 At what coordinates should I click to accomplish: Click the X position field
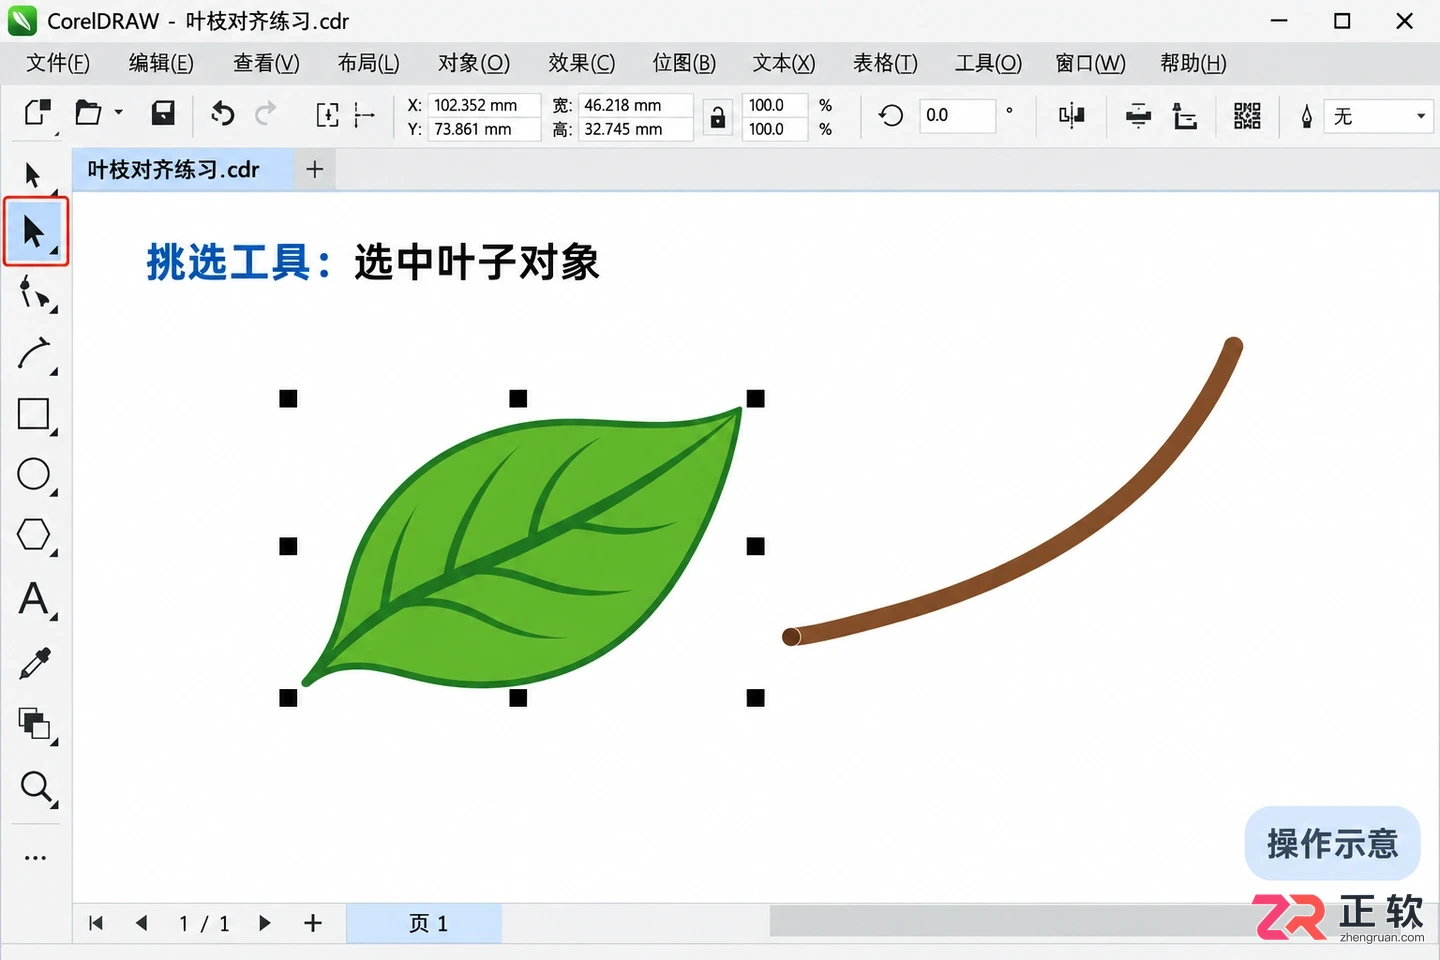pos(484,105)
